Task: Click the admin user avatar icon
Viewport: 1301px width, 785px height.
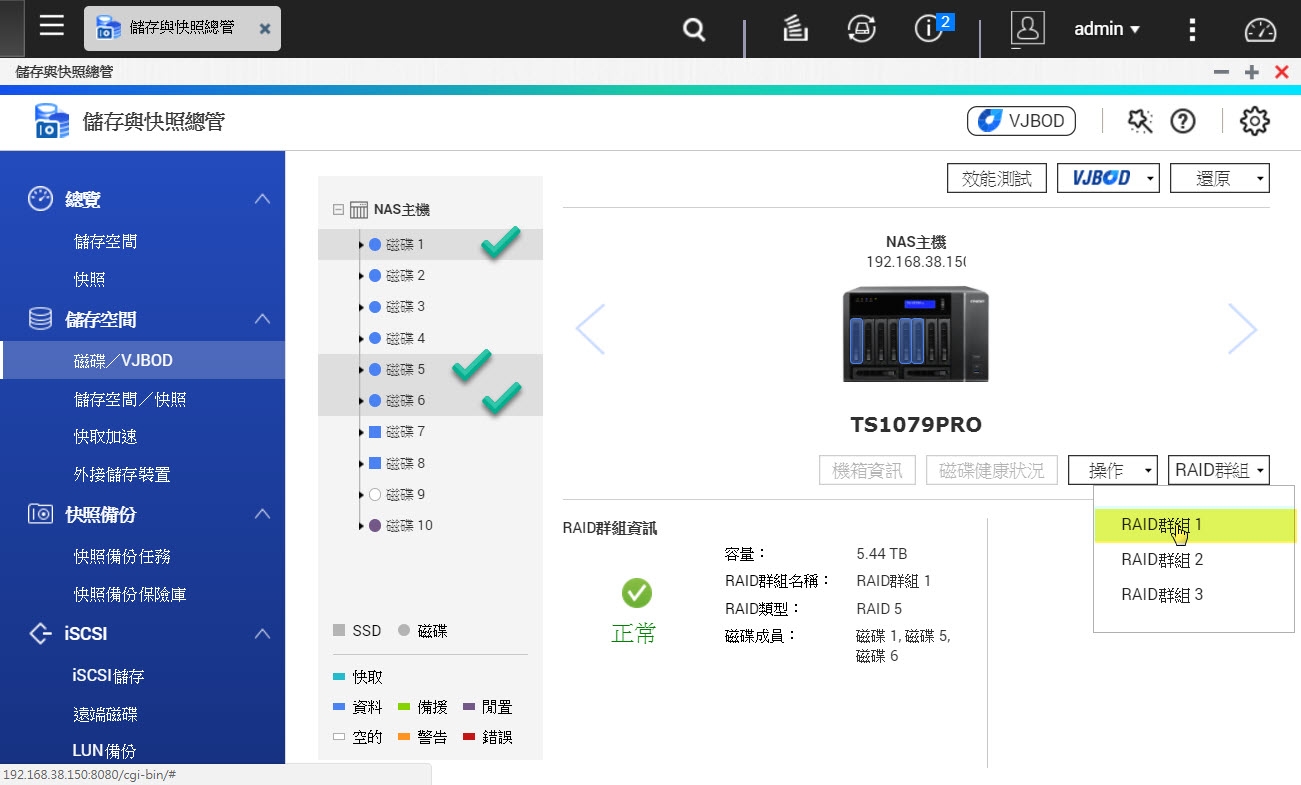Action: point(1027,29)
